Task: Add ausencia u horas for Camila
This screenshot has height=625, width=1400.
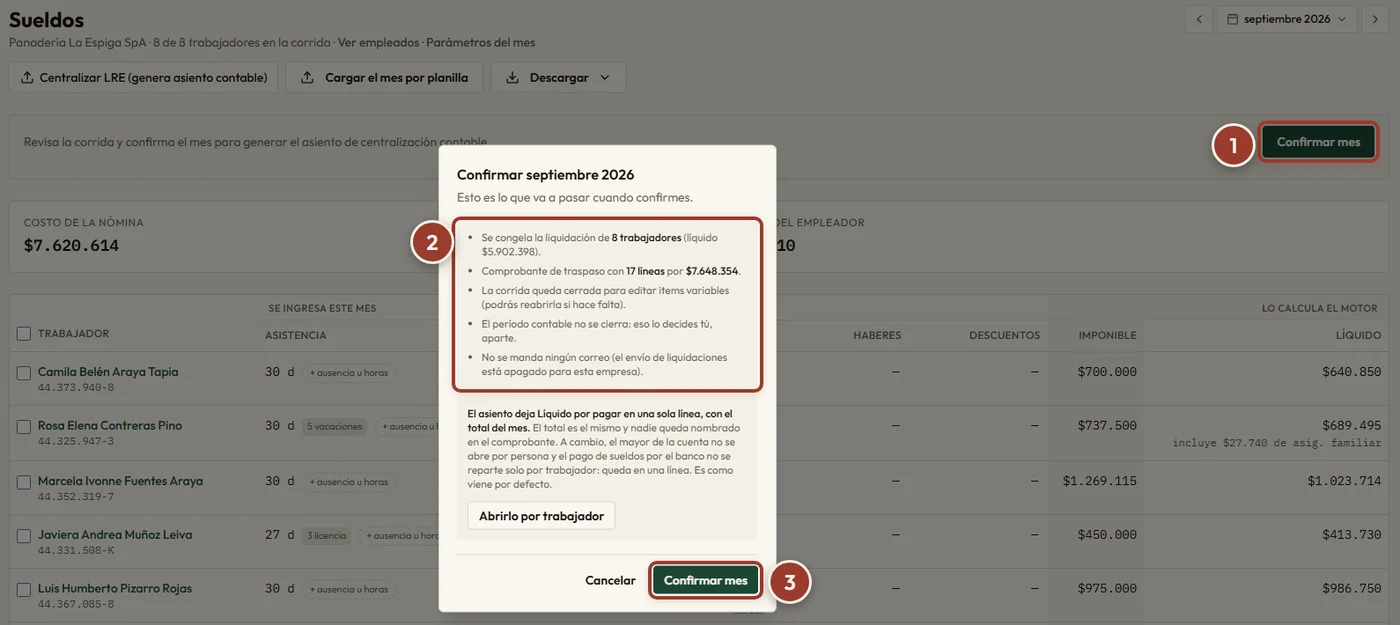Action: [x=348, y=373]
